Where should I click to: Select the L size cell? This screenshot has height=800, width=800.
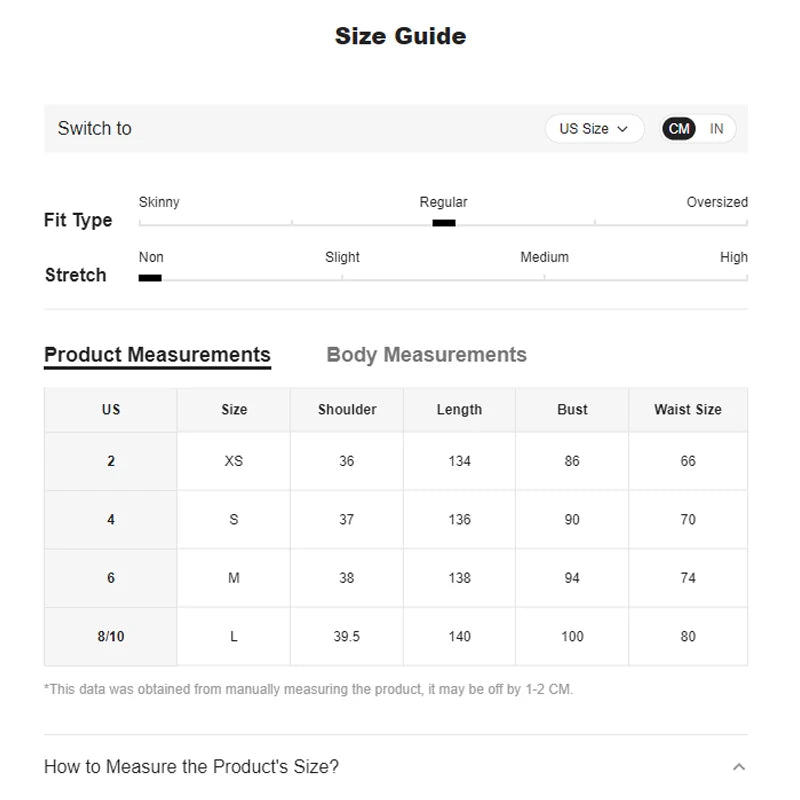pyautogui.click(x=234, y=636)
